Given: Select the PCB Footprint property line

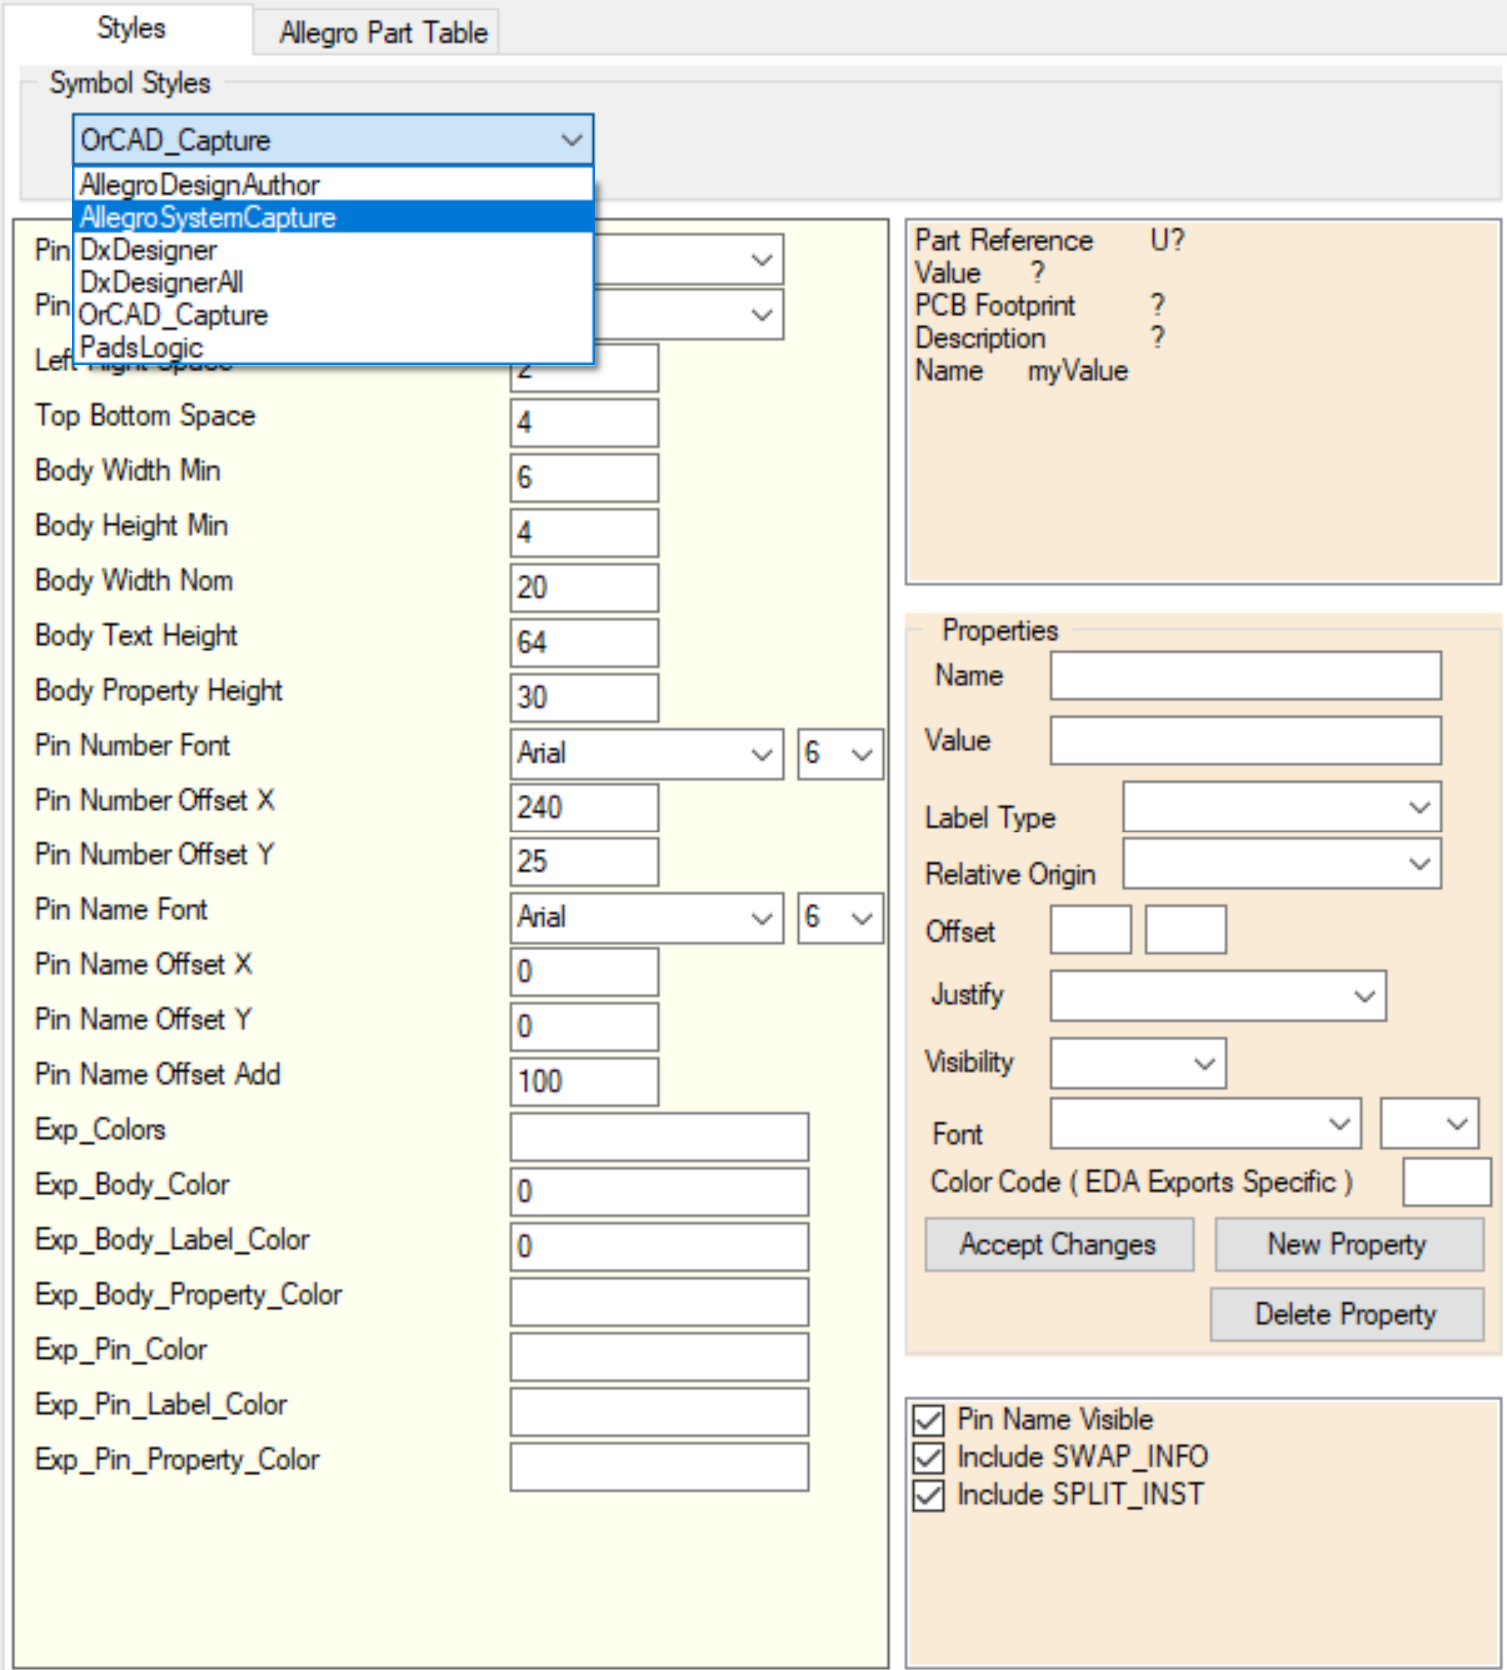Looking at the screenshot, I should point(1040,306).
